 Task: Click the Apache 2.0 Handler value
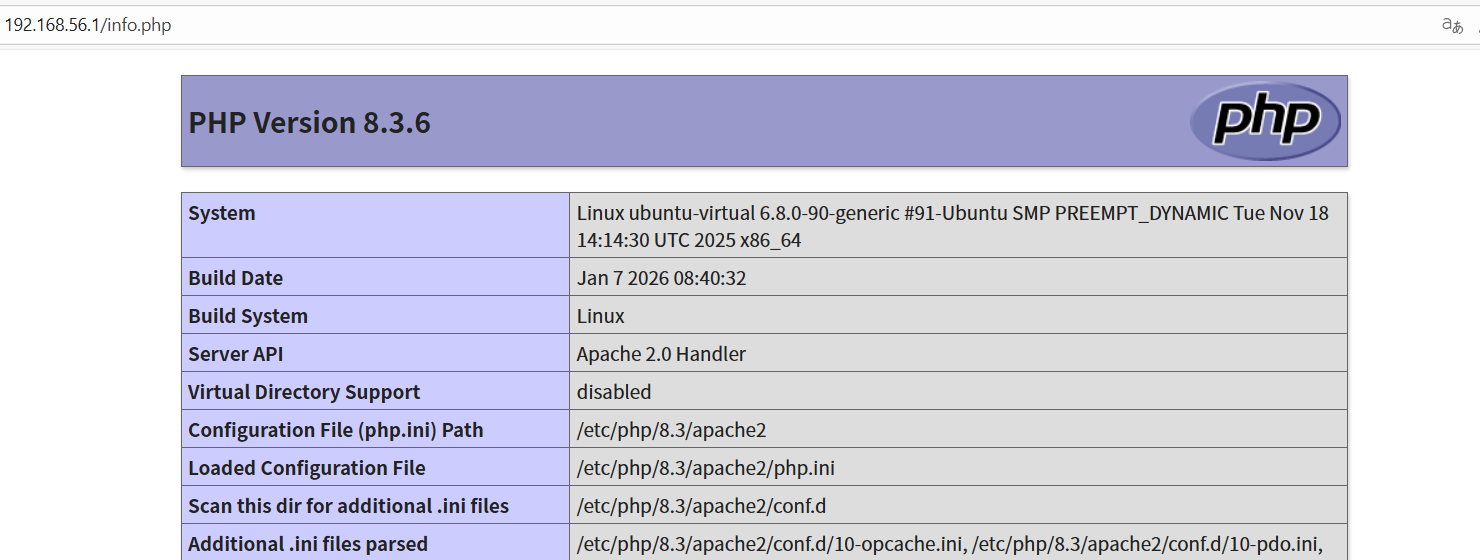[661, 354]
